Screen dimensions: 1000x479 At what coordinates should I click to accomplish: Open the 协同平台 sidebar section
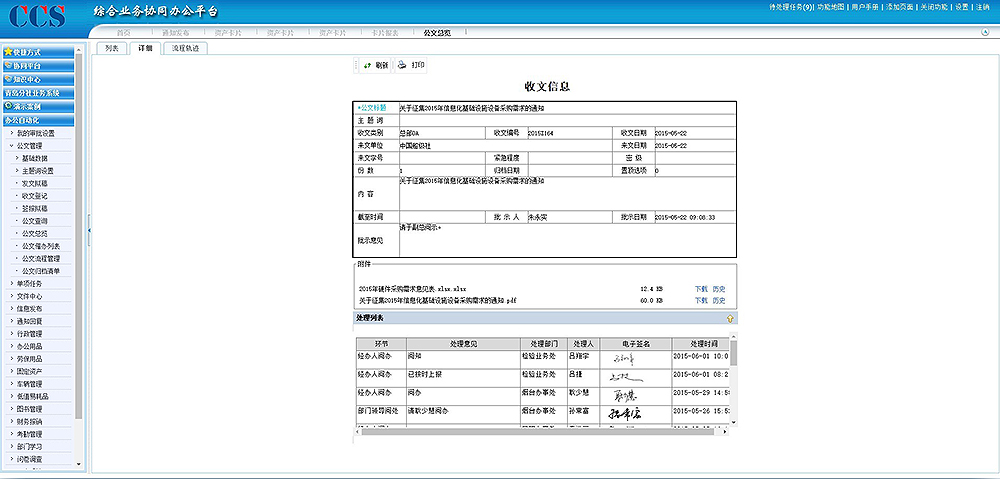(38, 66)
